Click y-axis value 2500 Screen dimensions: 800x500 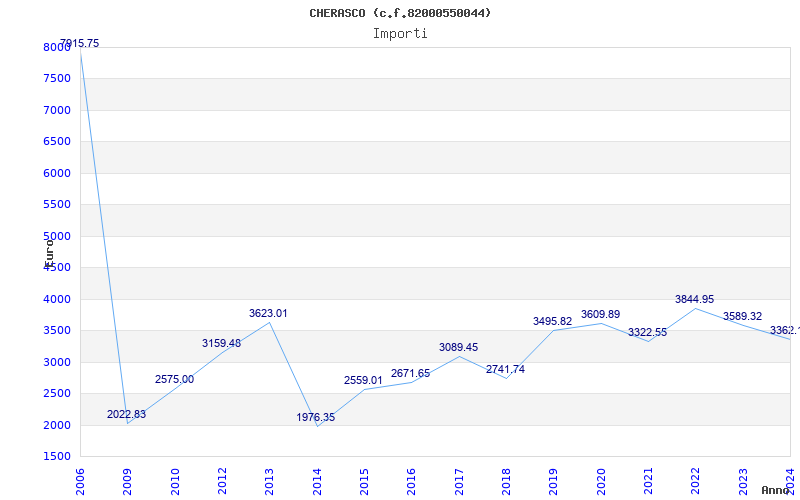57,393
